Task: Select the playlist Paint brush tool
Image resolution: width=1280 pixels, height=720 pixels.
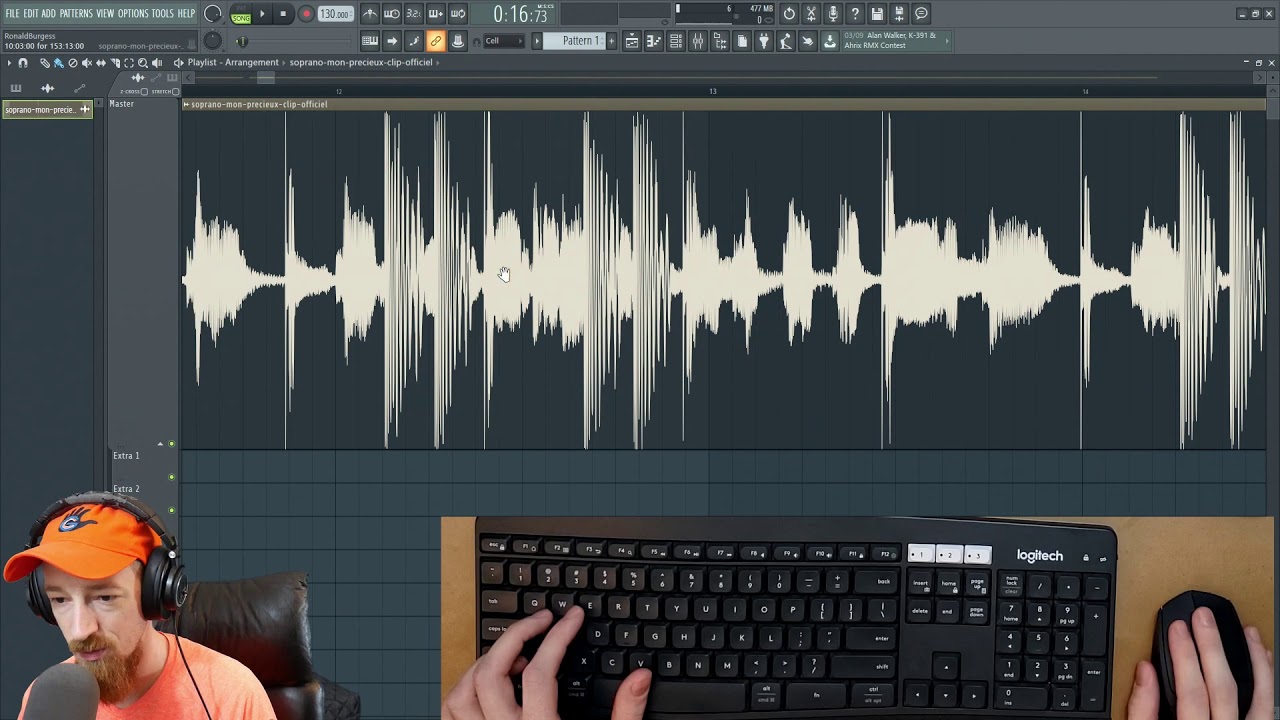Action: pyautogui.click(x=59, y=63)
